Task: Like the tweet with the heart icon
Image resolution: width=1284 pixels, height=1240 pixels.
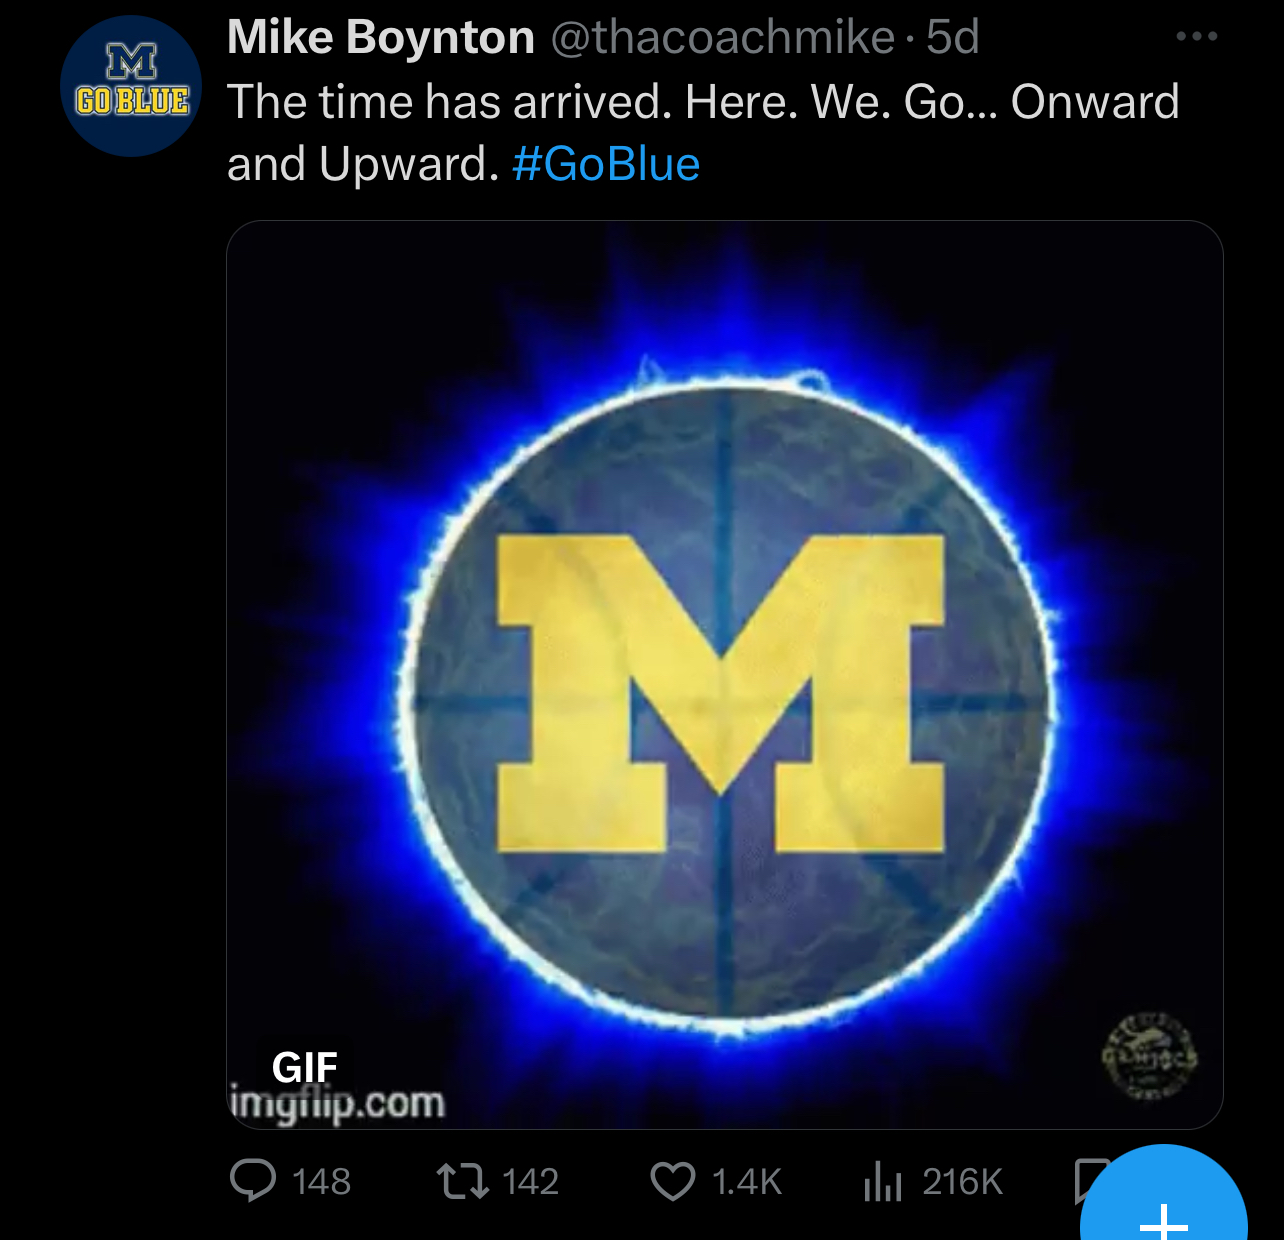Action: (x=673, y=1181)
